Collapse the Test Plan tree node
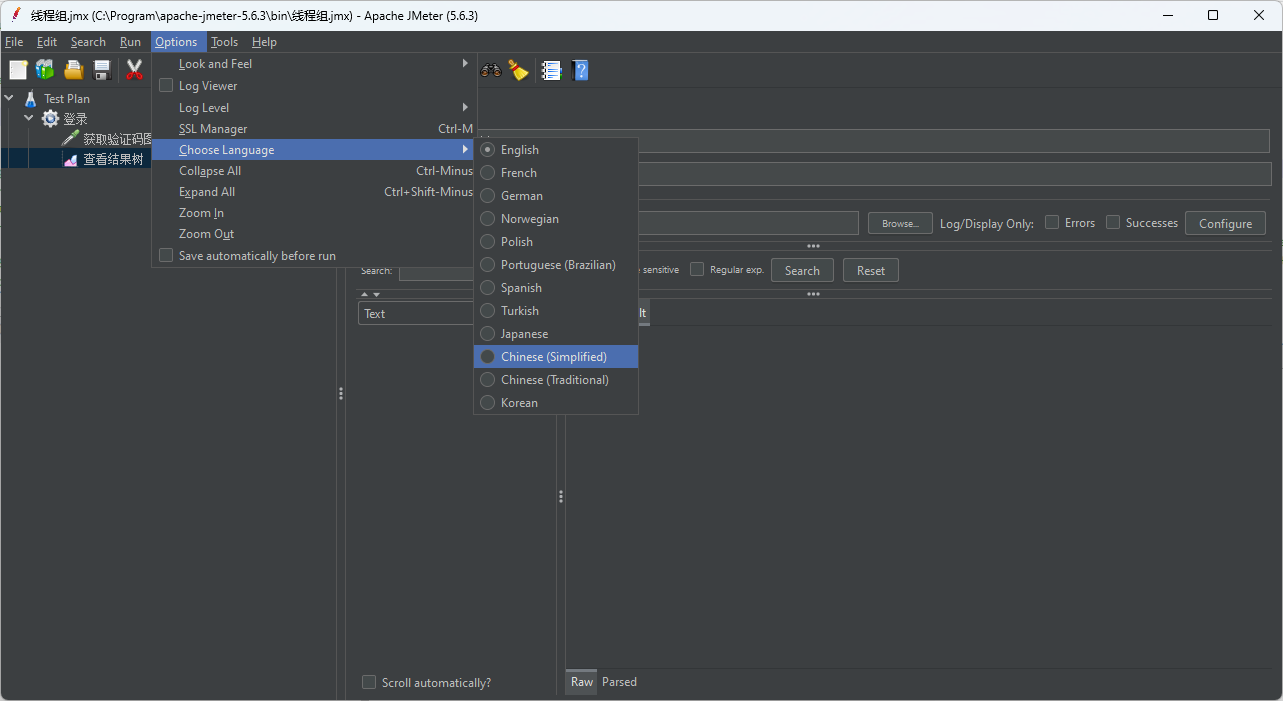 click(x=9, y=98)
